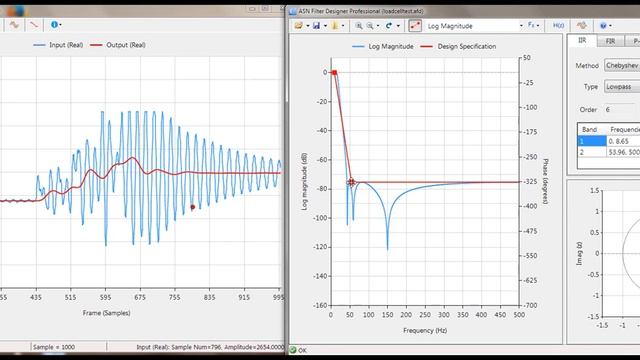Click the Phase (degrees) axis label

(545, 182)
